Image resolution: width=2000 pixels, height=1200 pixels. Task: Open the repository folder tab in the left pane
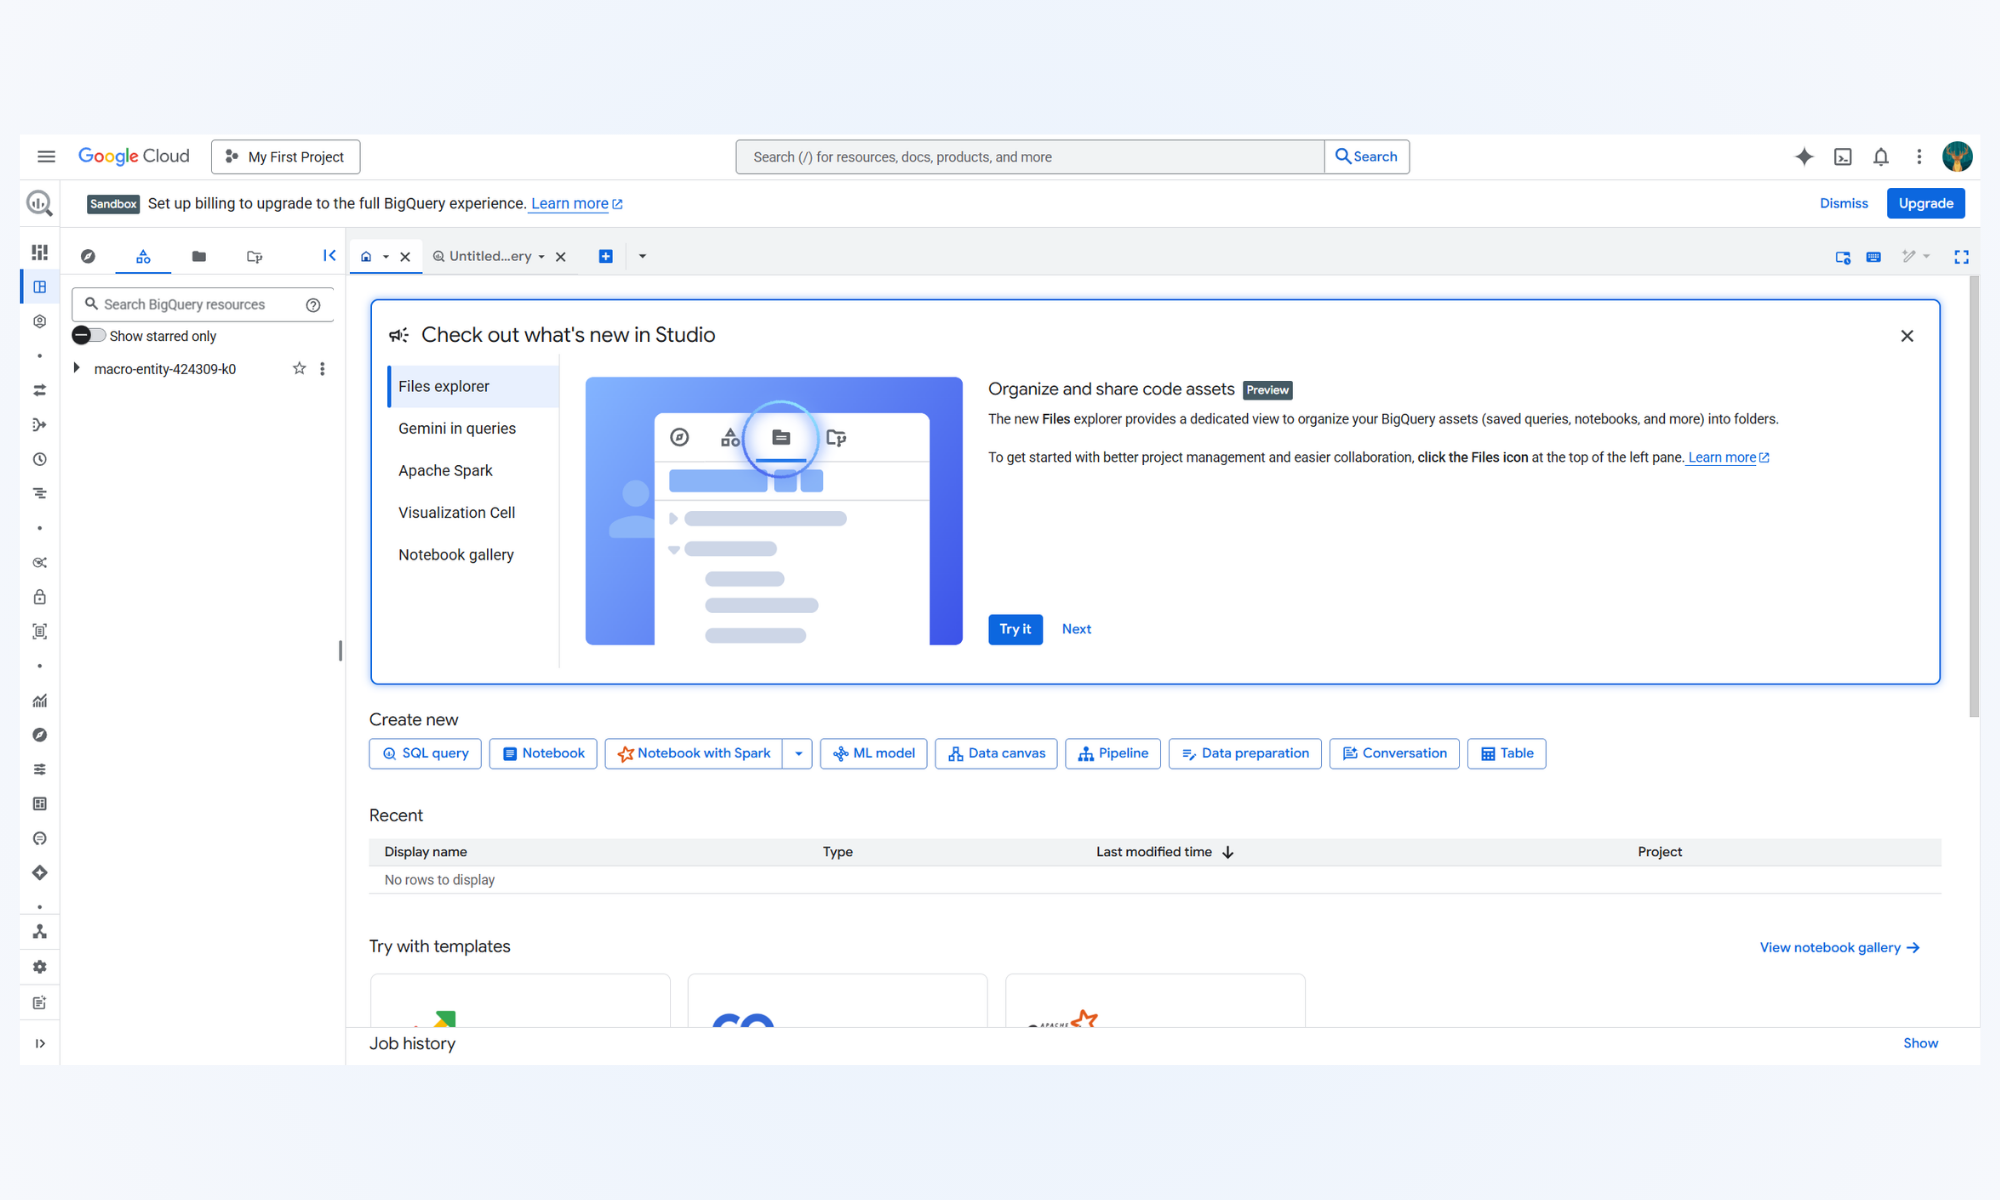(255, 256)
